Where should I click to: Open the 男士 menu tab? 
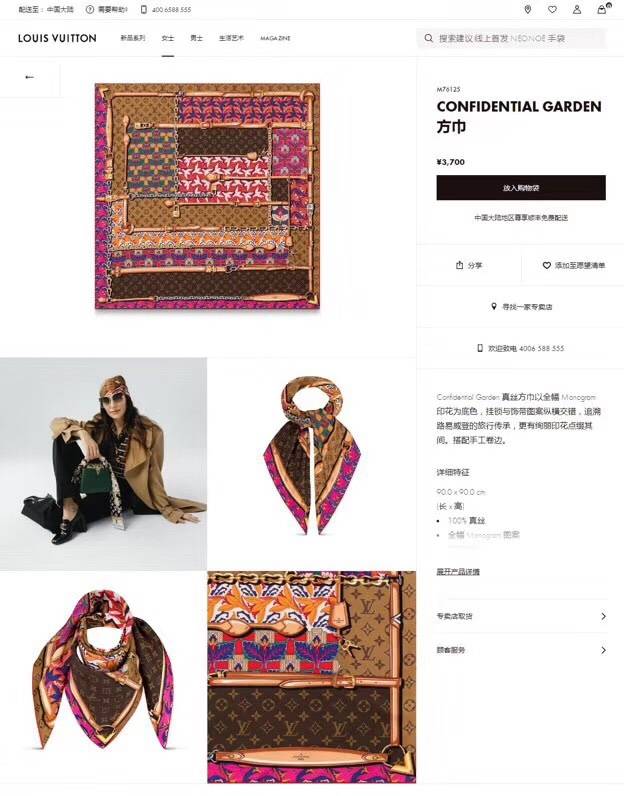196,38
